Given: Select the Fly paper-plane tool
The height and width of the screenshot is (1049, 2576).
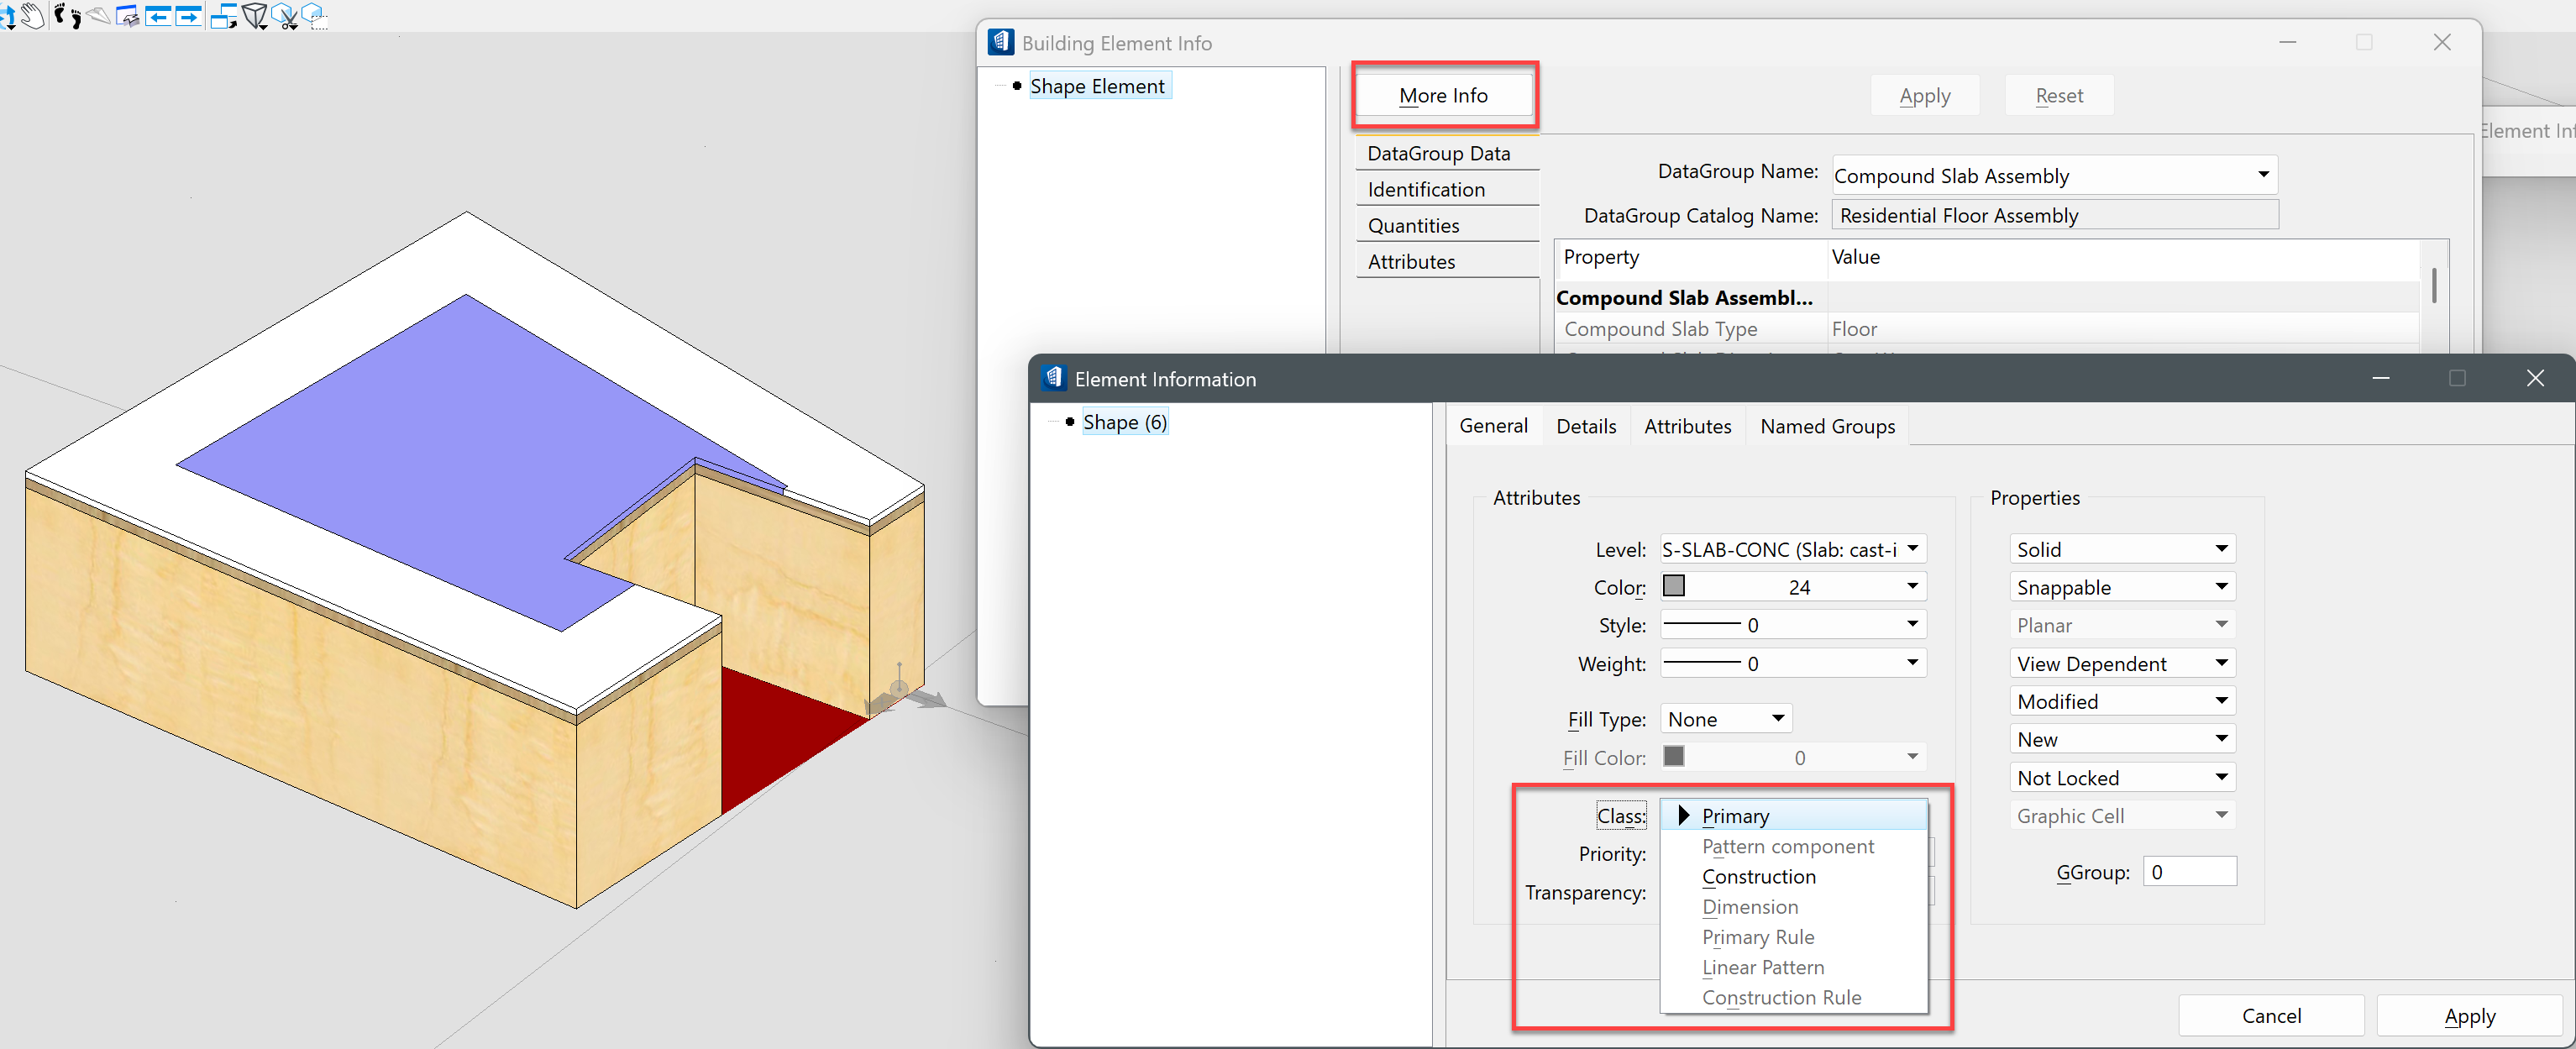Looking at the screenshot, I should (98, 16).
